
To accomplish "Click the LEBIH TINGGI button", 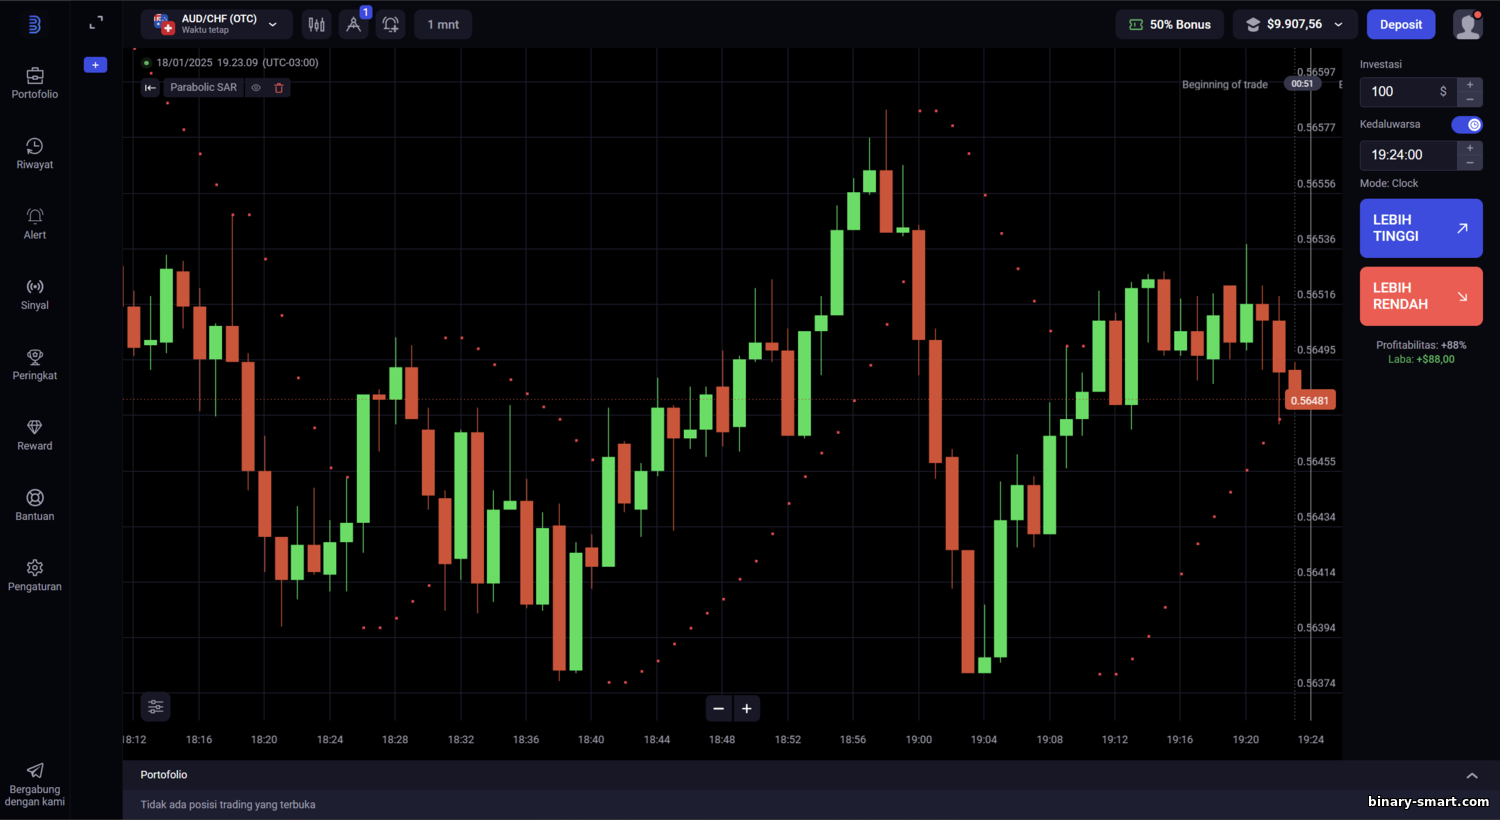I will point(1420,228).
